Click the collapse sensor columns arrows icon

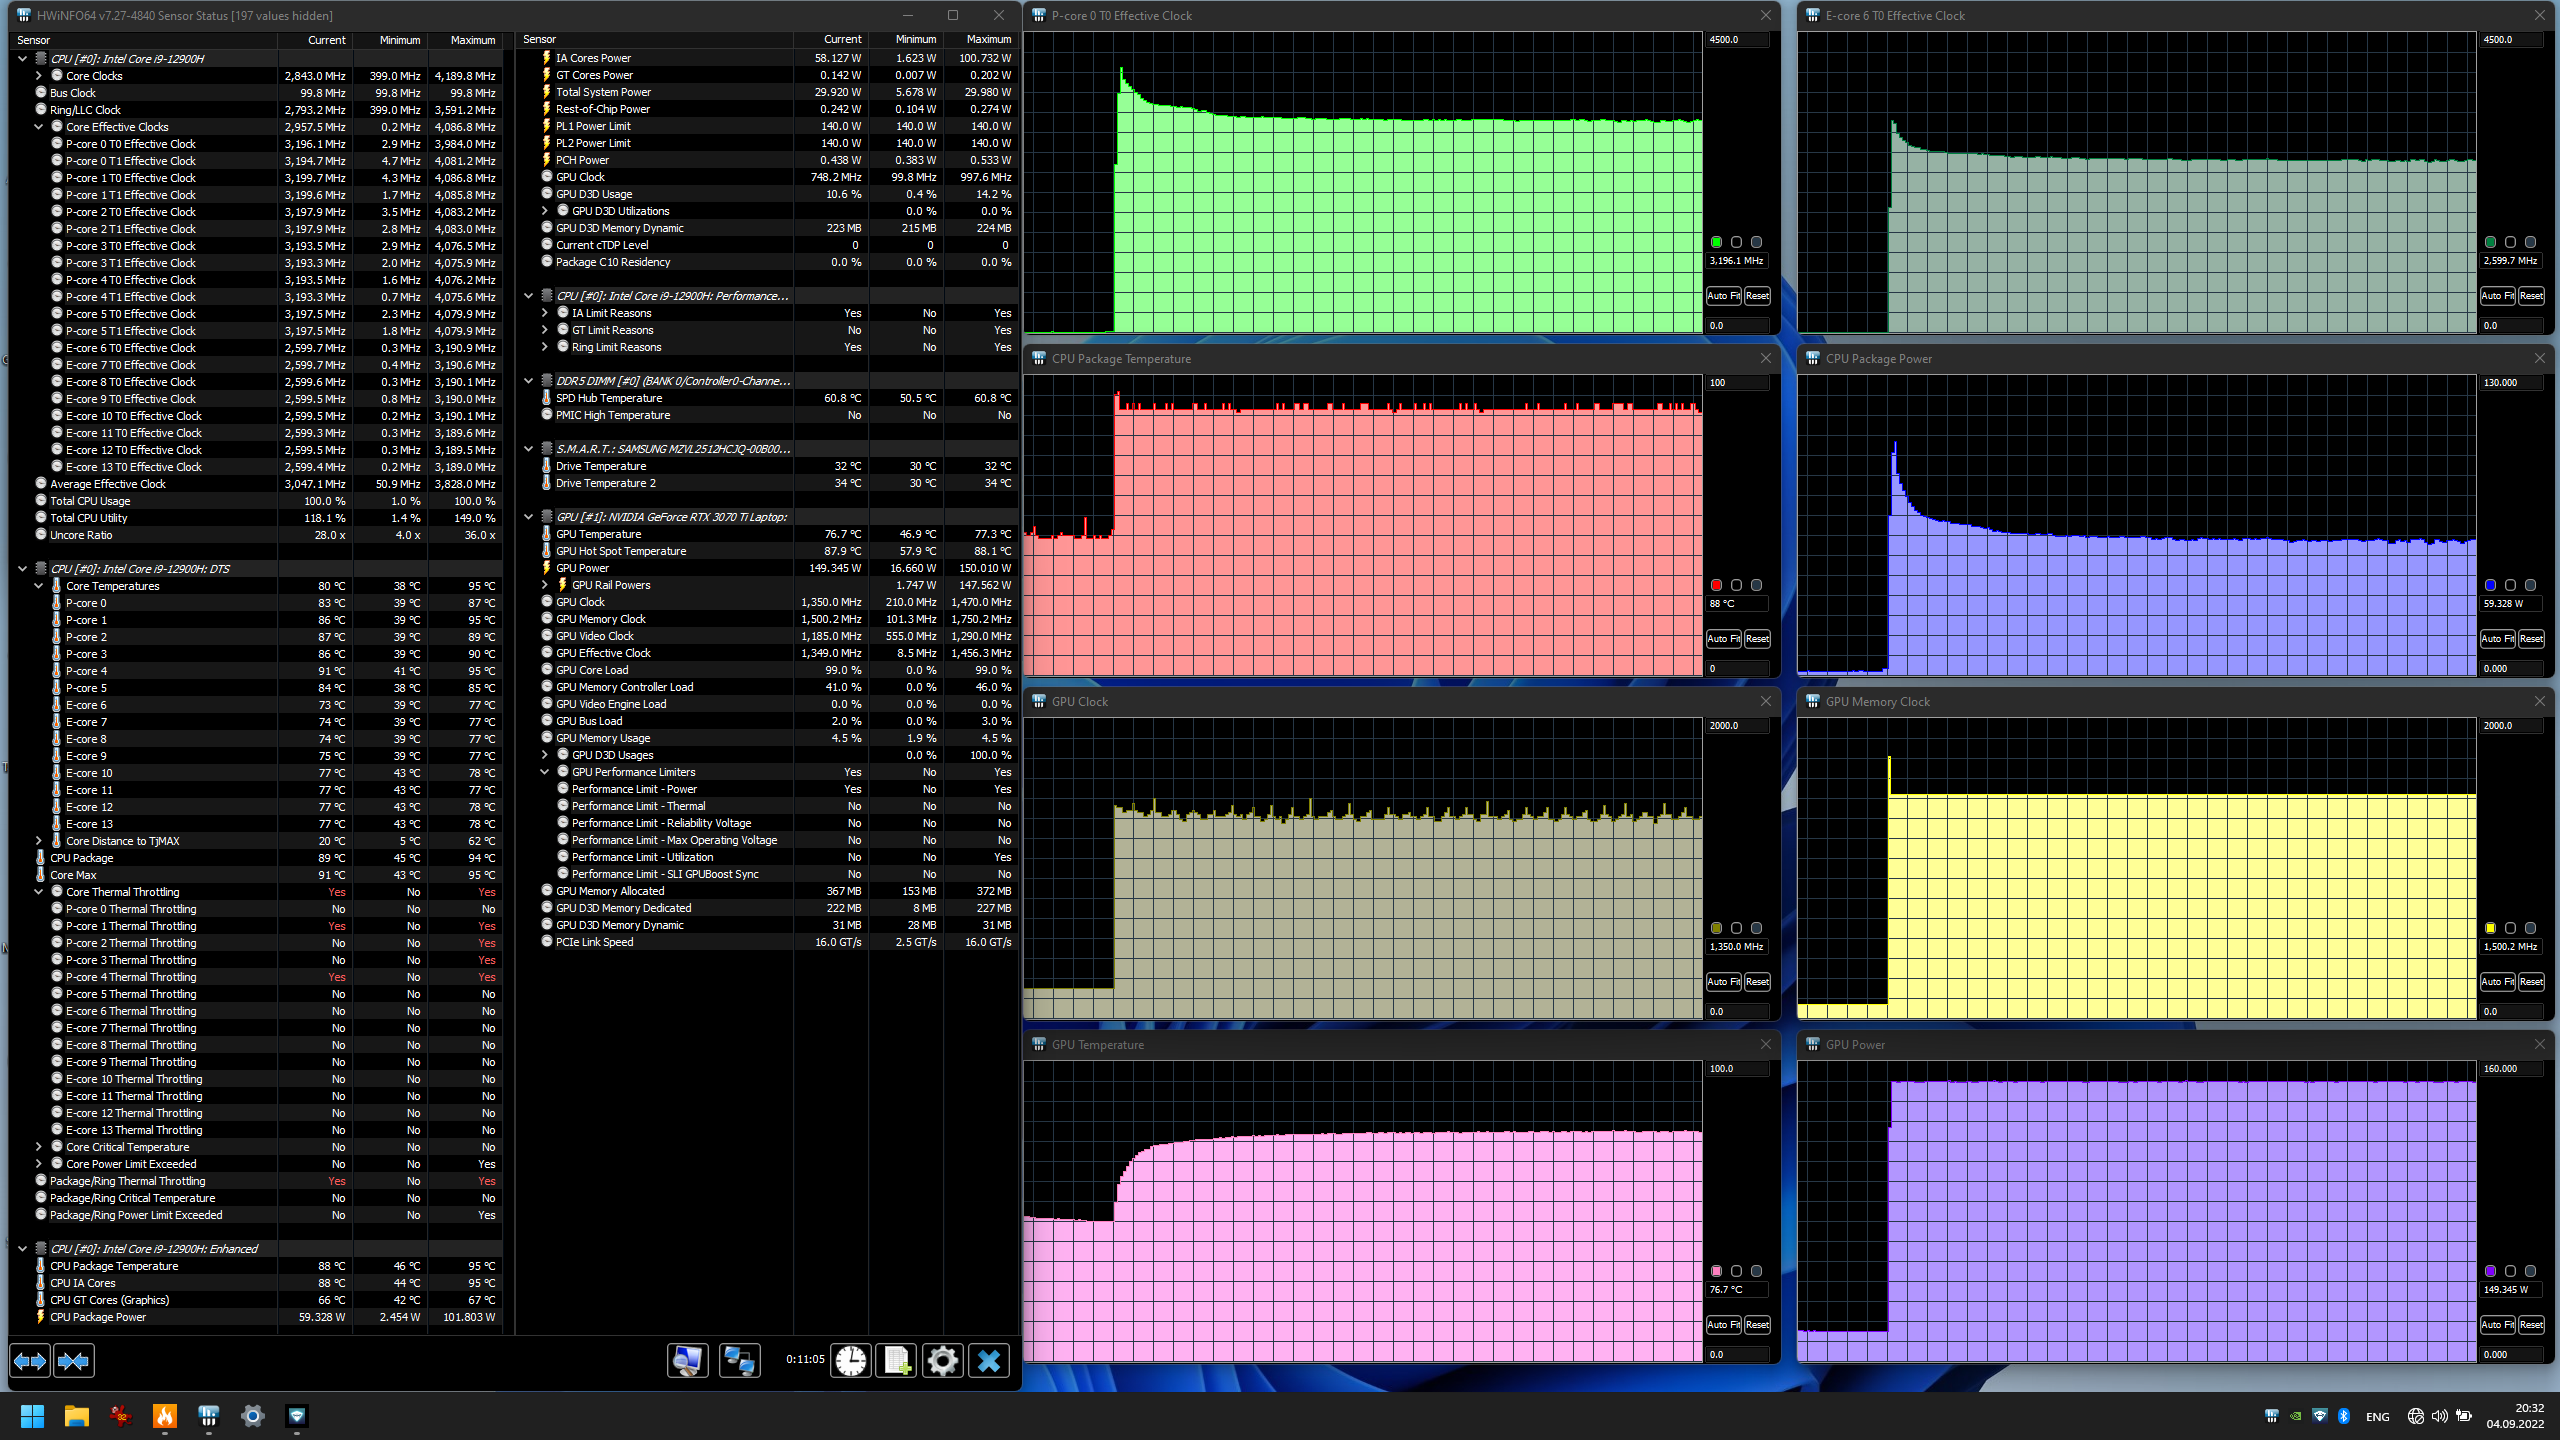(x=74, y=1361)
